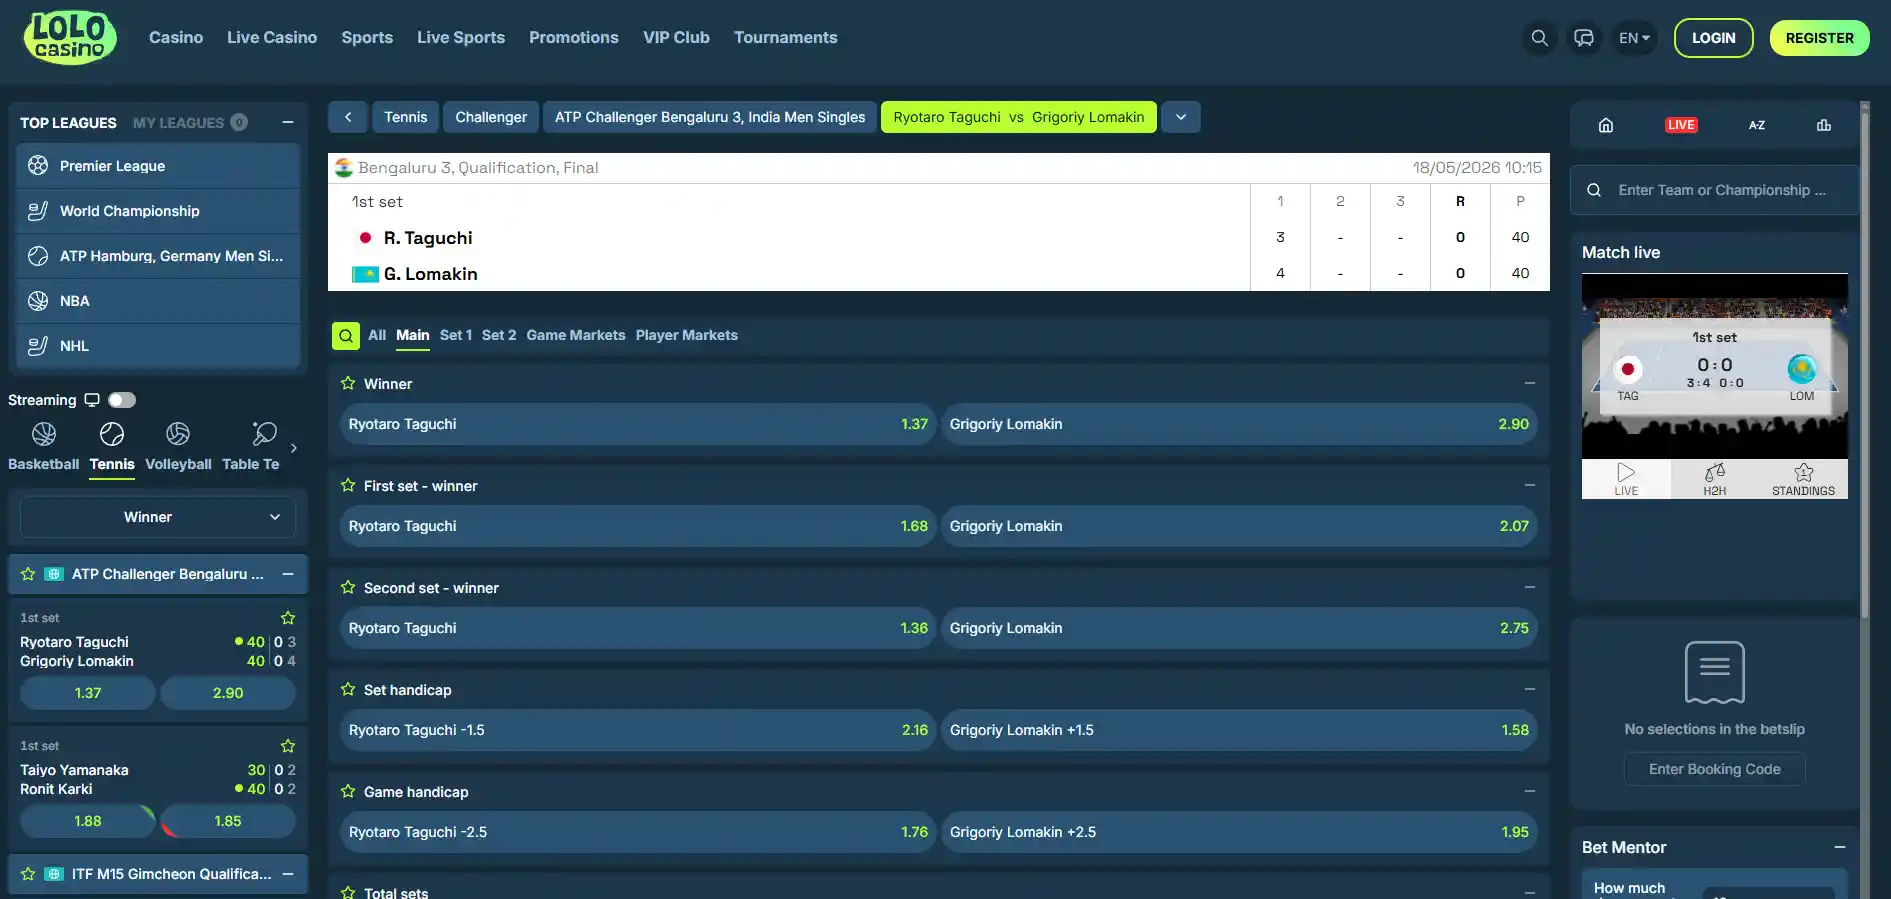Open the A-Z sports list icon
Image resolution: width=1891 pixels, height=899 pixels.
(1757, 125)
